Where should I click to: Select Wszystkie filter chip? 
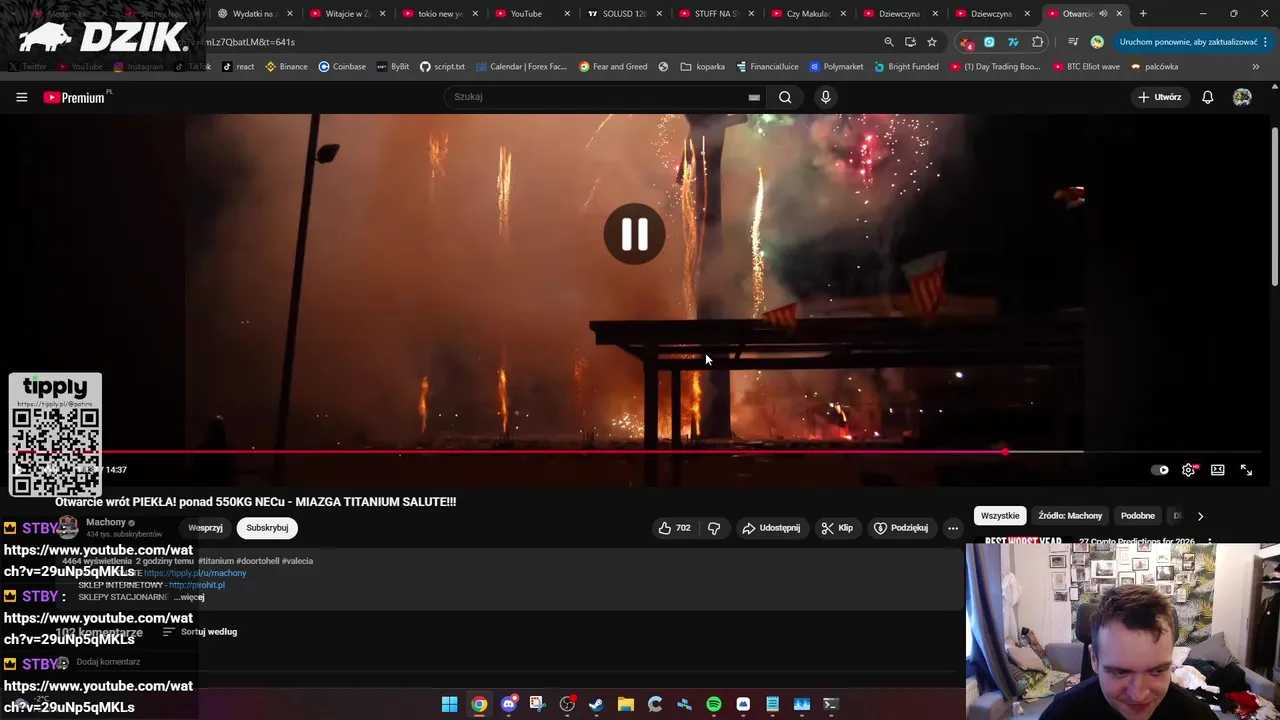(x=1000, y=516)
